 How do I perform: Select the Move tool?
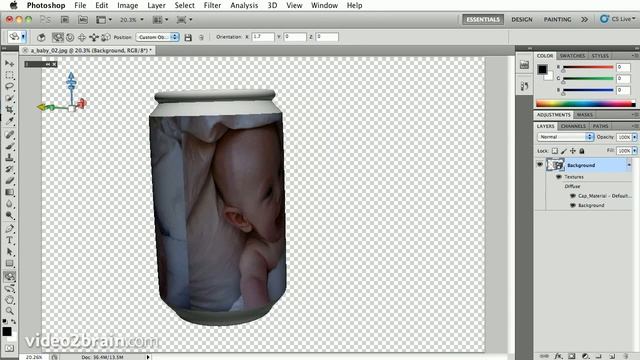click(9, 64)
